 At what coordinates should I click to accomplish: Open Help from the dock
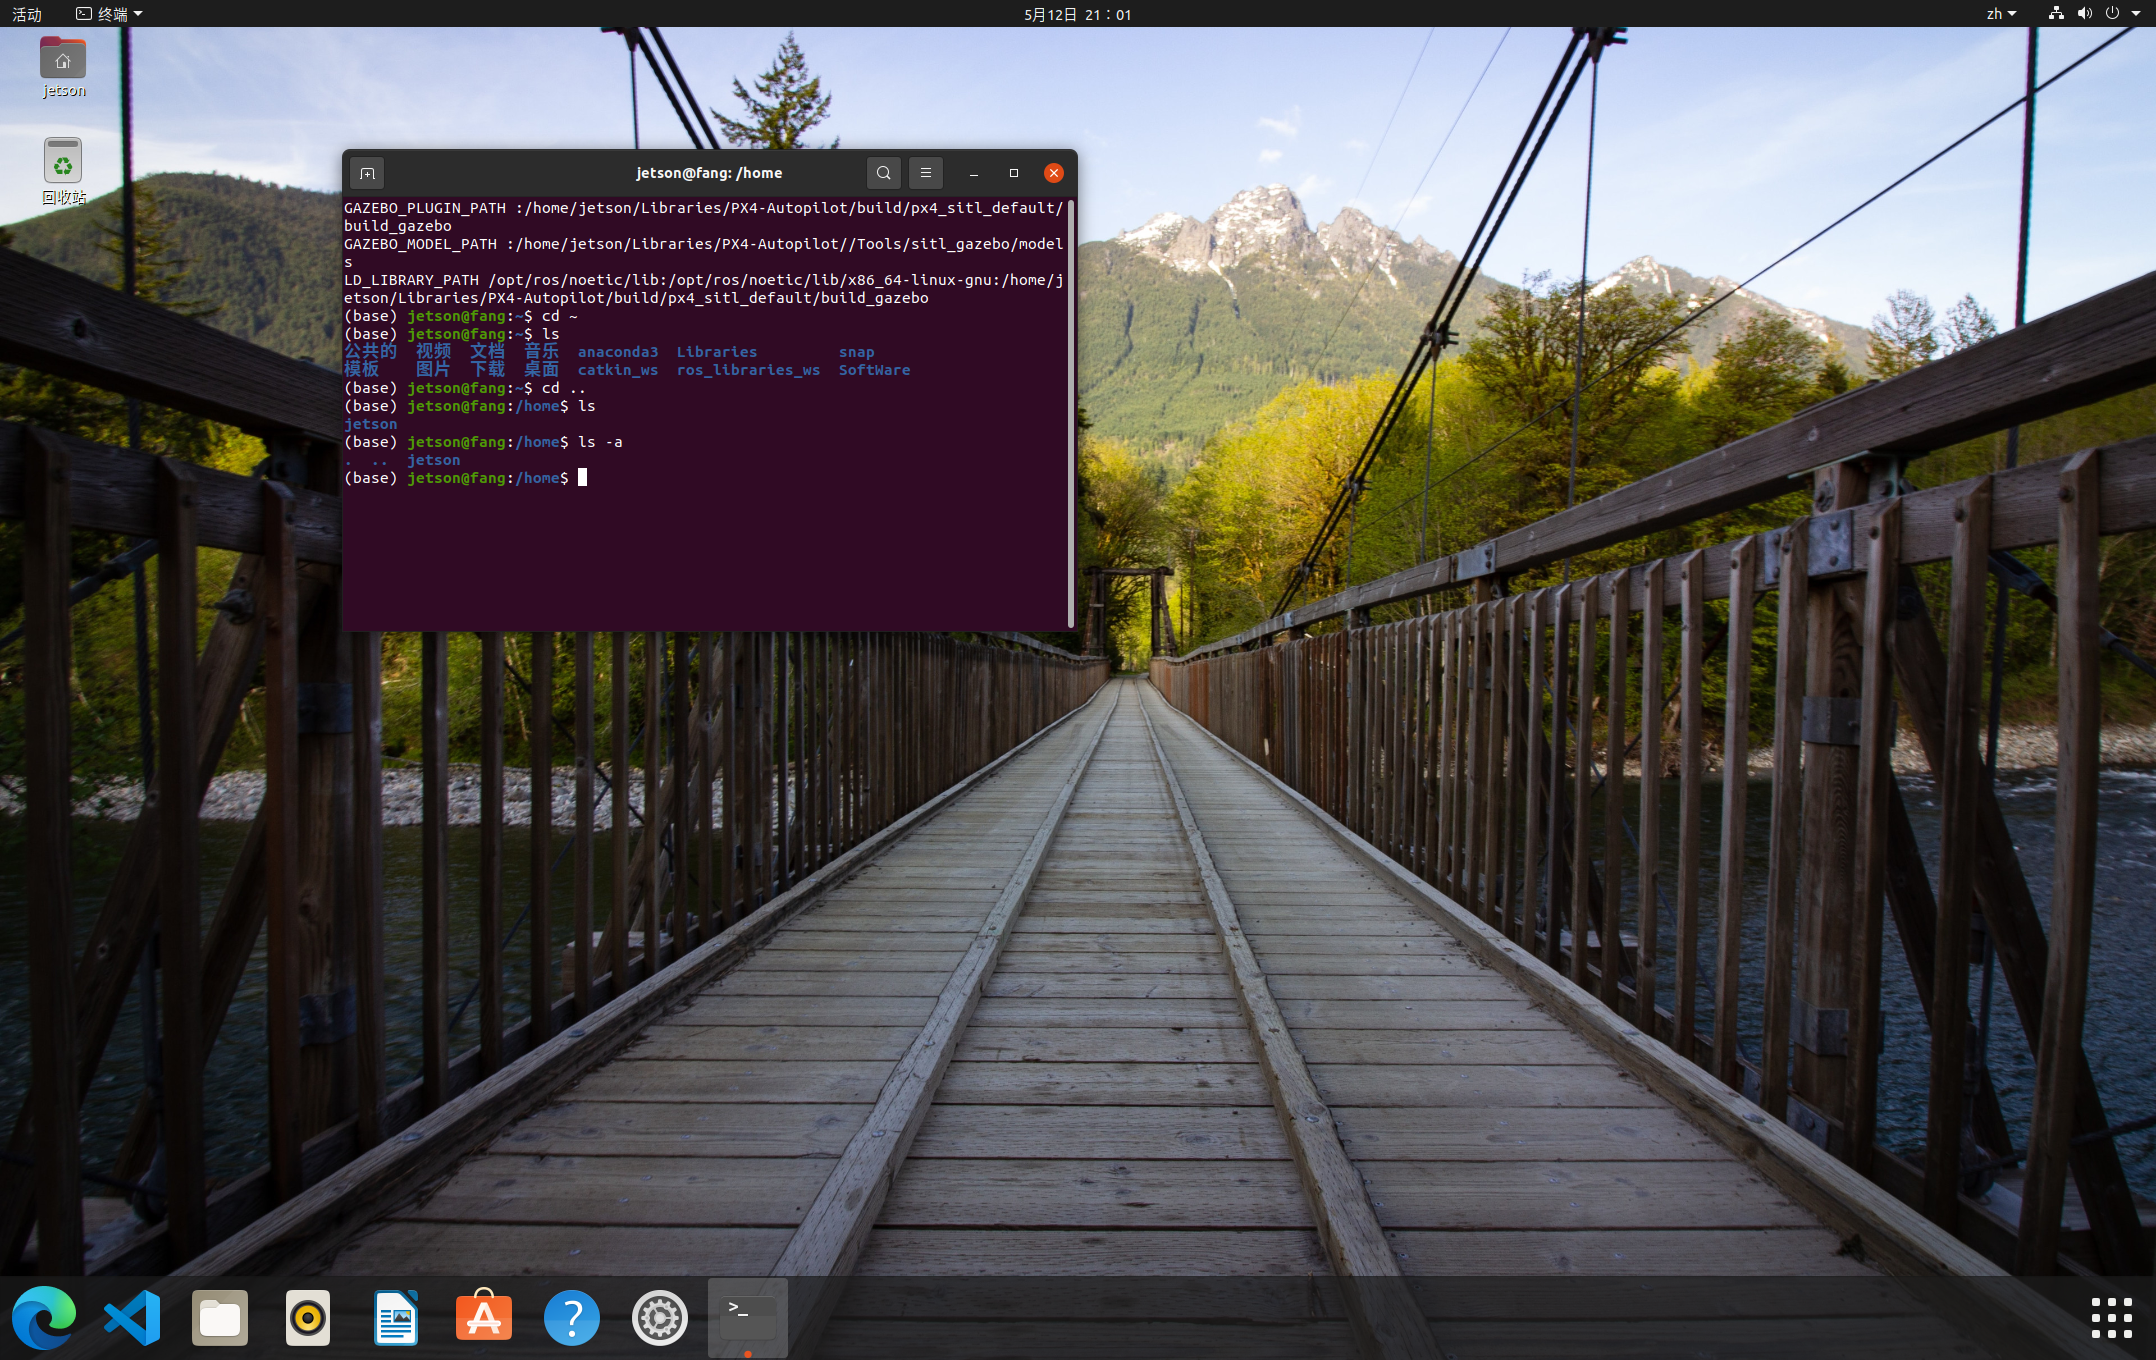572,1317
